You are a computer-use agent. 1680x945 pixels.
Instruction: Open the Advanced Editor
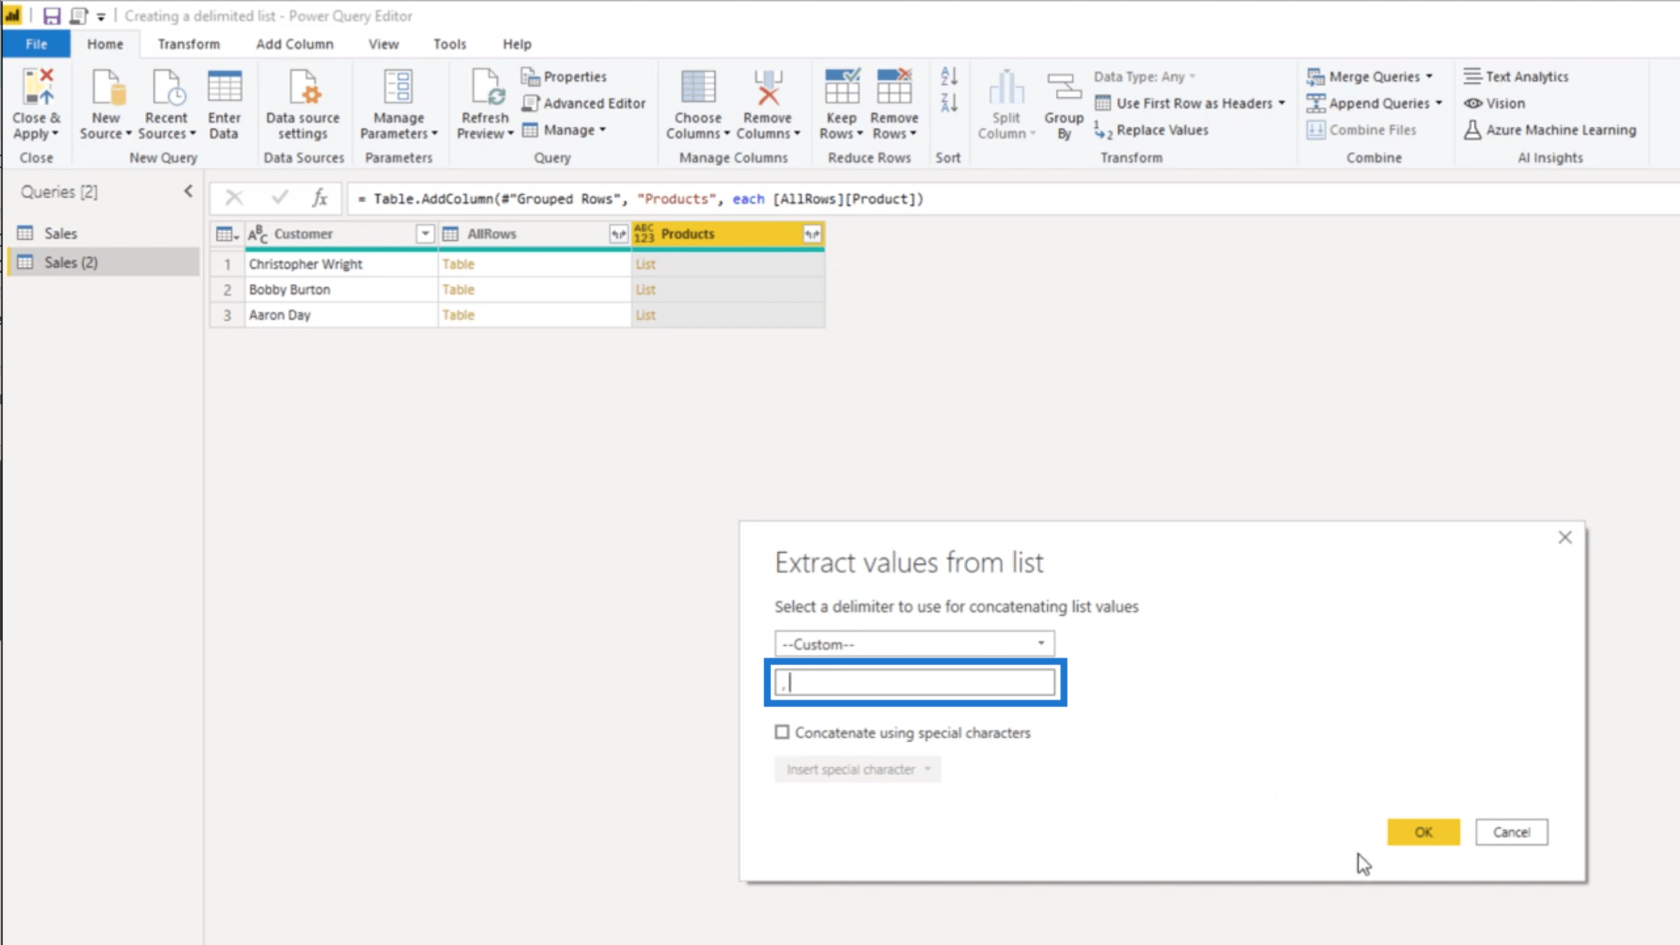[584, 103]
